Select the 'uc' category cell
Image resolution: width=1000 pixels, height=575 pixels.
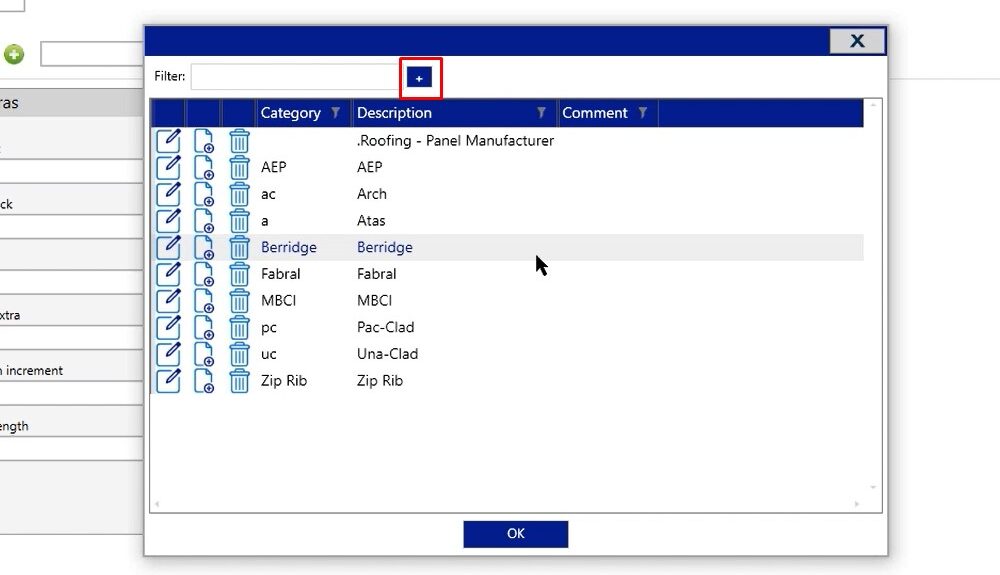(x=268, y=354)
